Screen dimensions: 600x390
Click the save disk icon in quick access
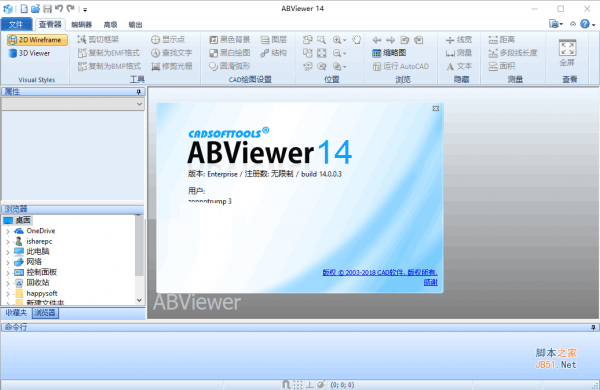[x=47, y=8]
